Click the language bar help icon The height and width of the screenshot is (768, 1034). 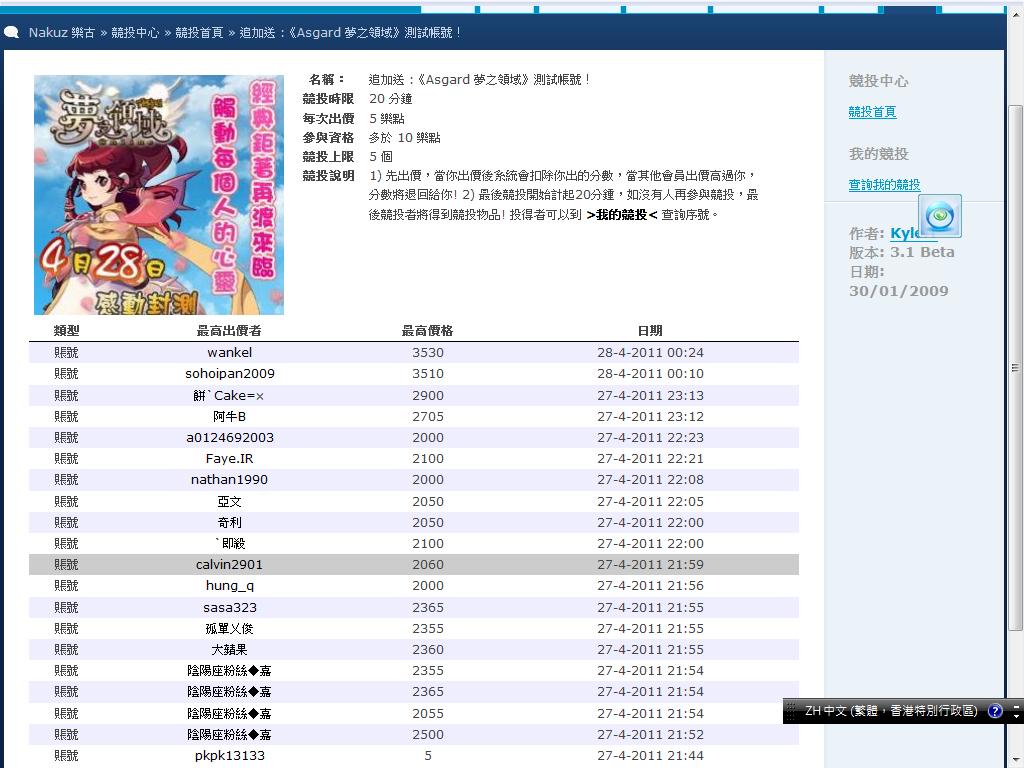point(995,711)
